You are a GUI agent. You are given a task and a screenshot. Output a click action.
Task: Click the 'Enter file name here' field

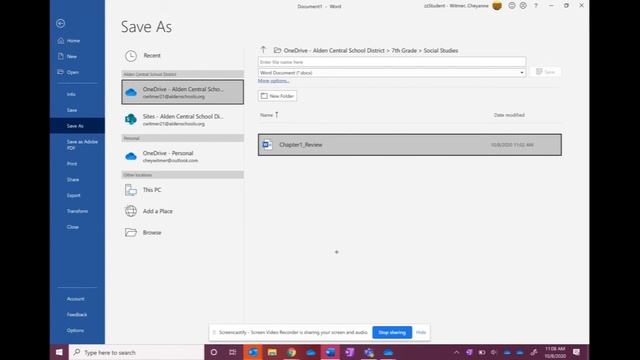coord(391,62)
